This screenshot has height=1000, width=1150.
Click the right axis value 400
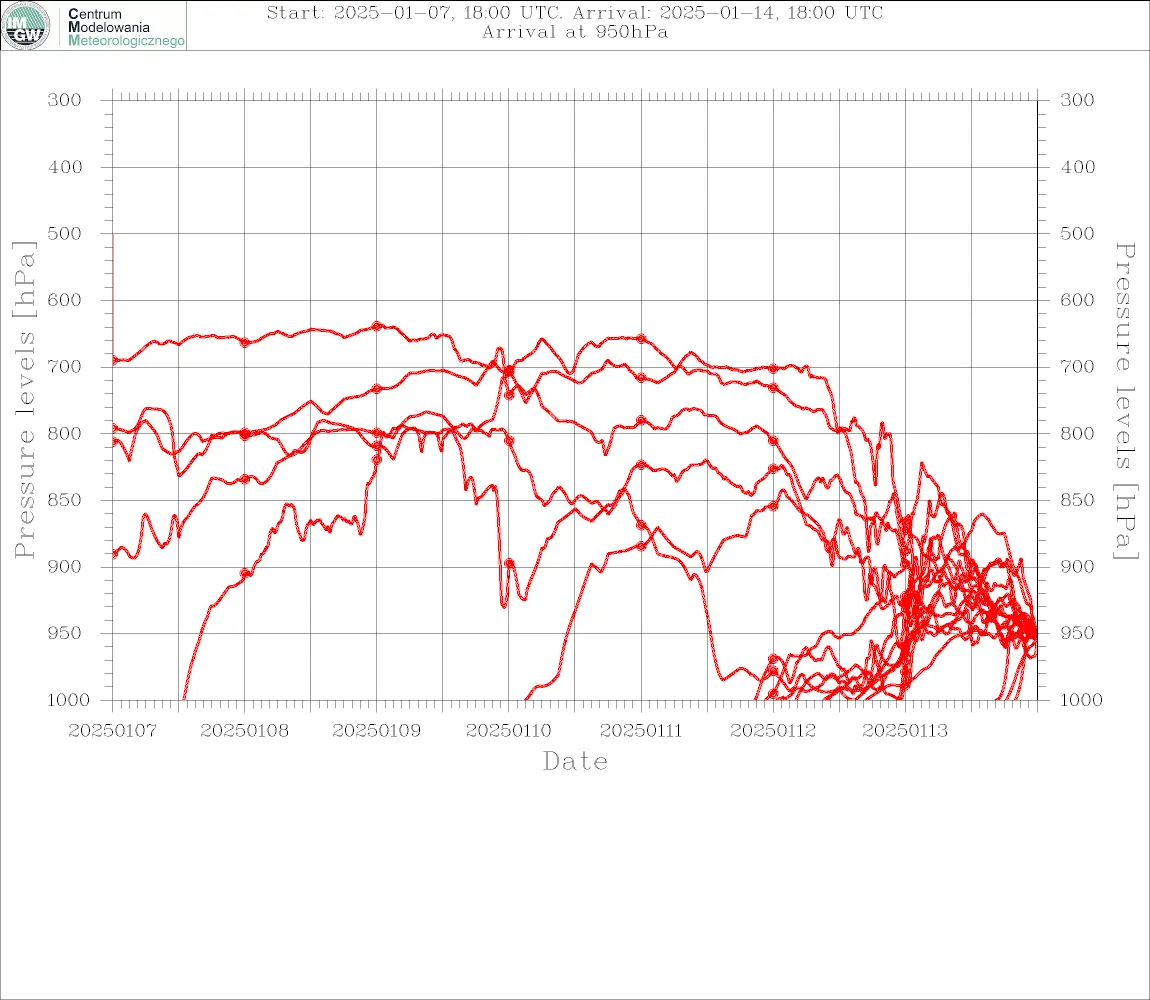coord(1077,167)
